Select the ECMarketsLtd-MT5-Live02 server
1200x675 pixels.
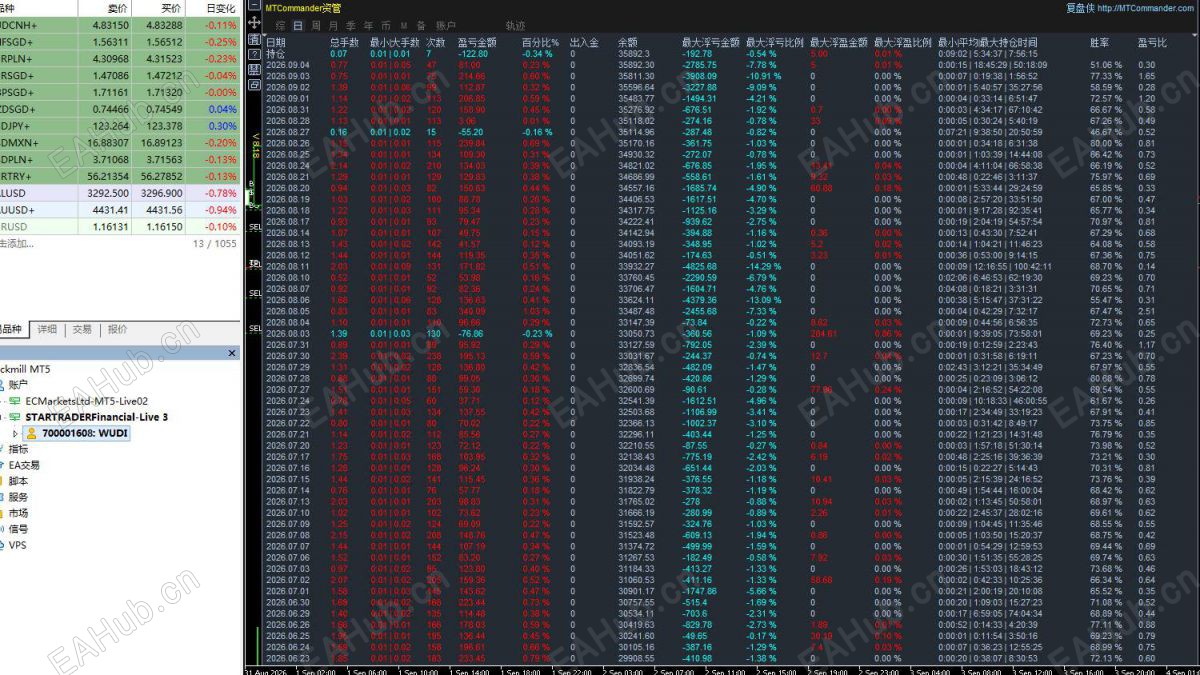point(87,400)
